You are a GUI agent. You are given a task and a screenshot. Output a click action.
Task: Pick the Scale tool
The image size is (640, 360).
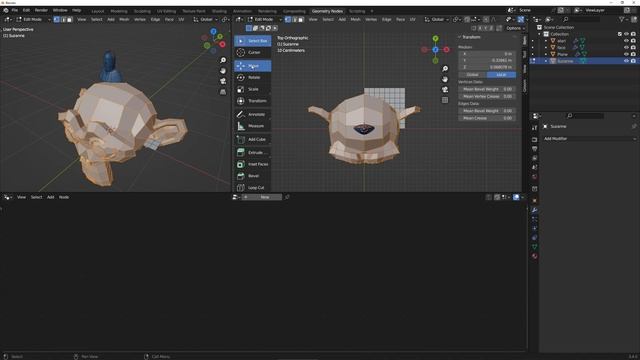click(x=253, y=89)
